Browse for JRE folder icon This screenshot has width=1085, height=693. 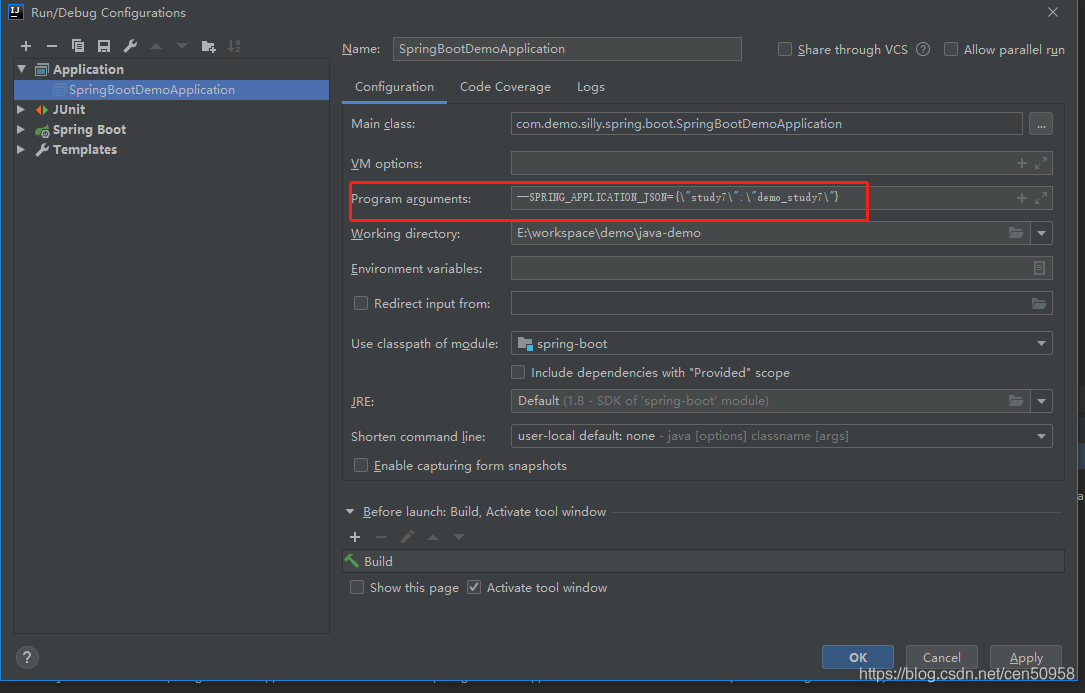pyautogui.click(x=1016, y=401)
